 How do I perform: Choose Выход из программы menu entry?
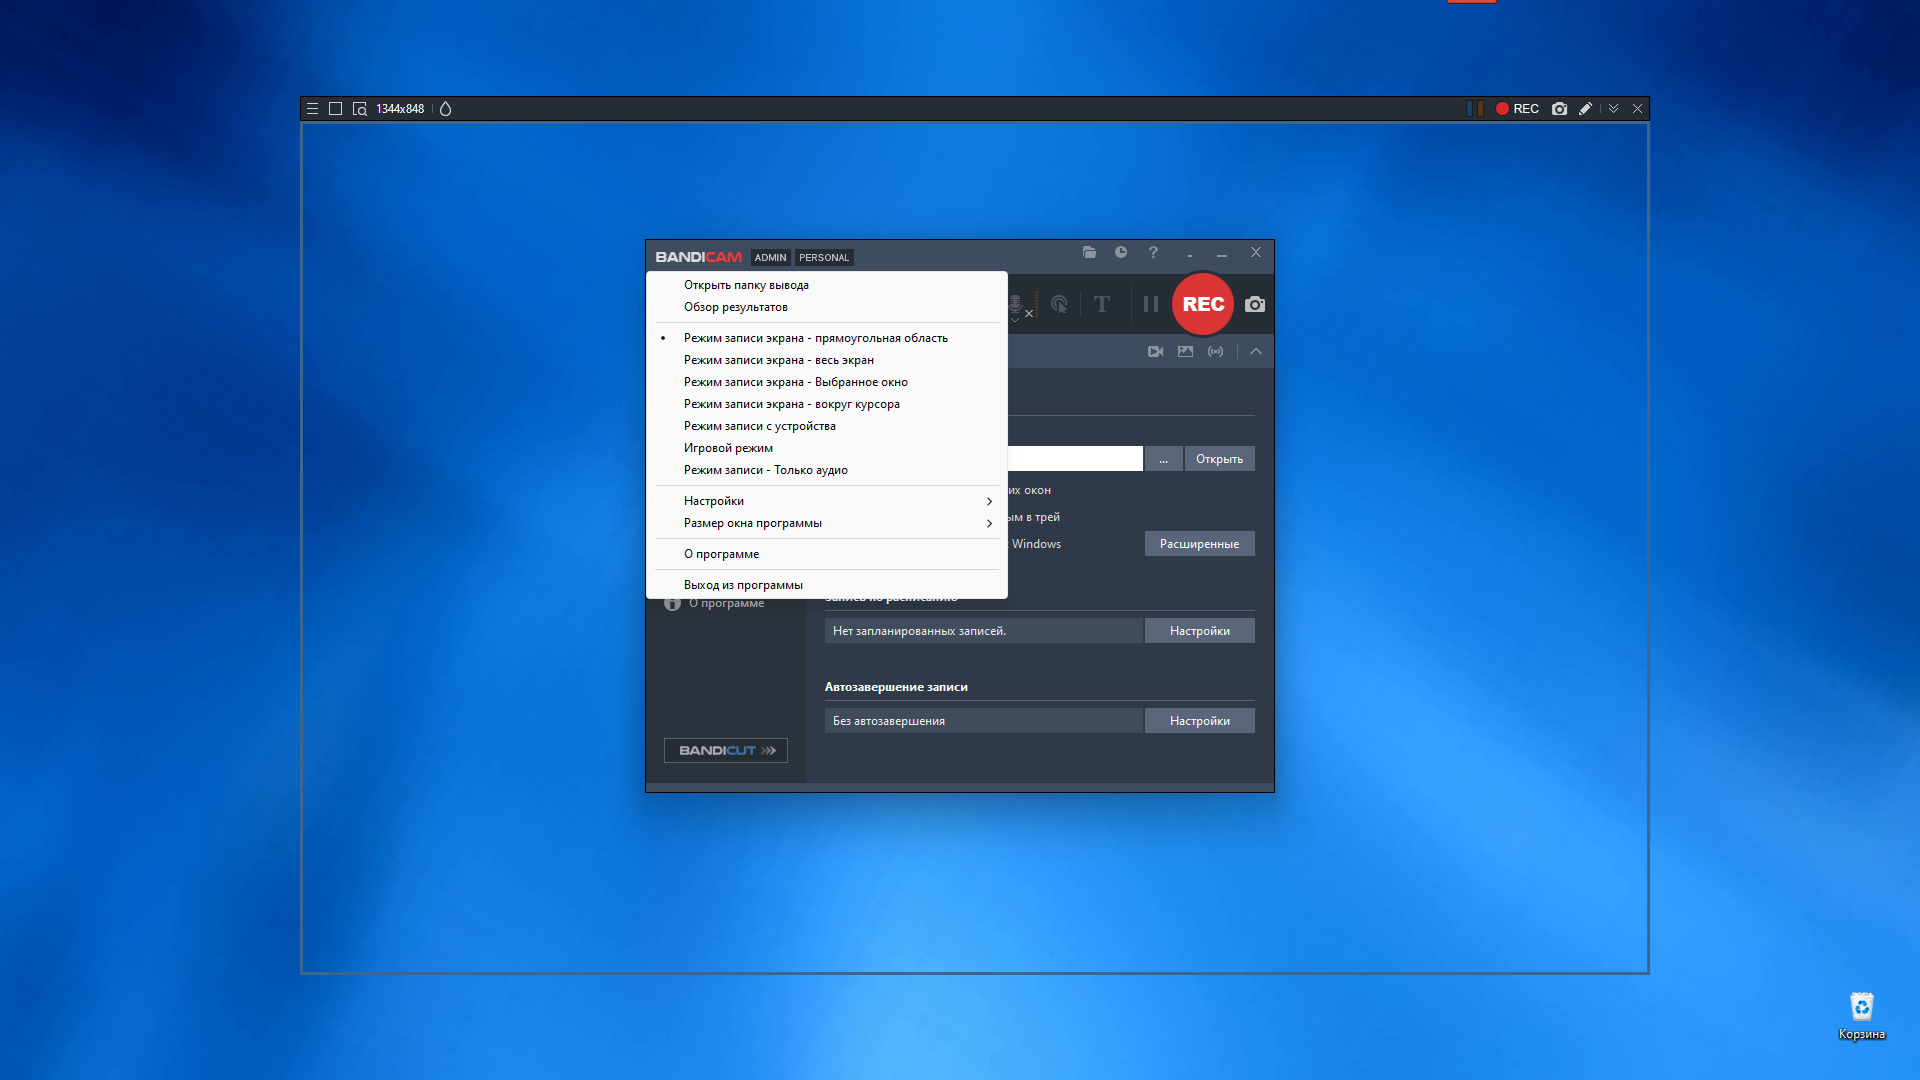click(743, 585)
